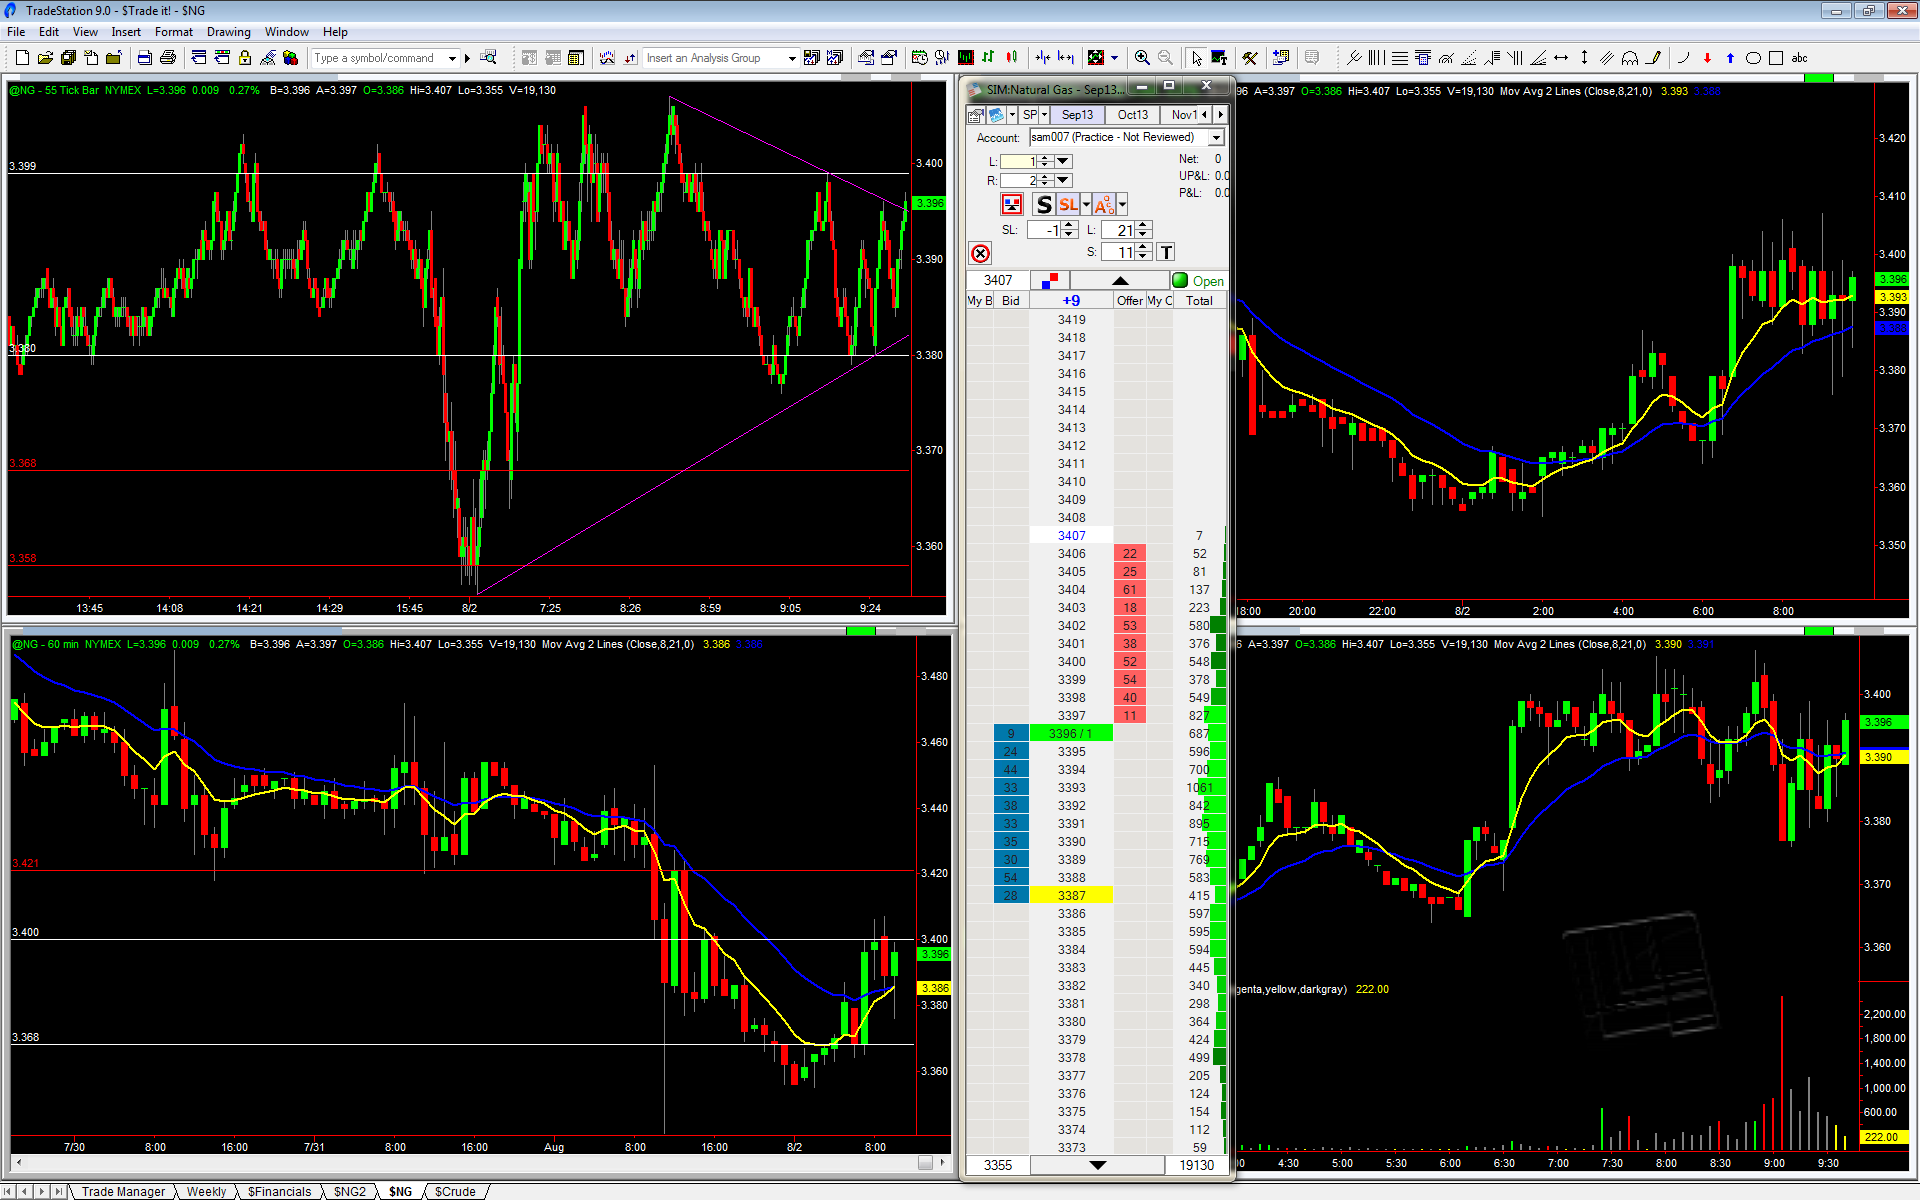
Task: Select the abc text drawing tool
Action: tap(1800, 58)
